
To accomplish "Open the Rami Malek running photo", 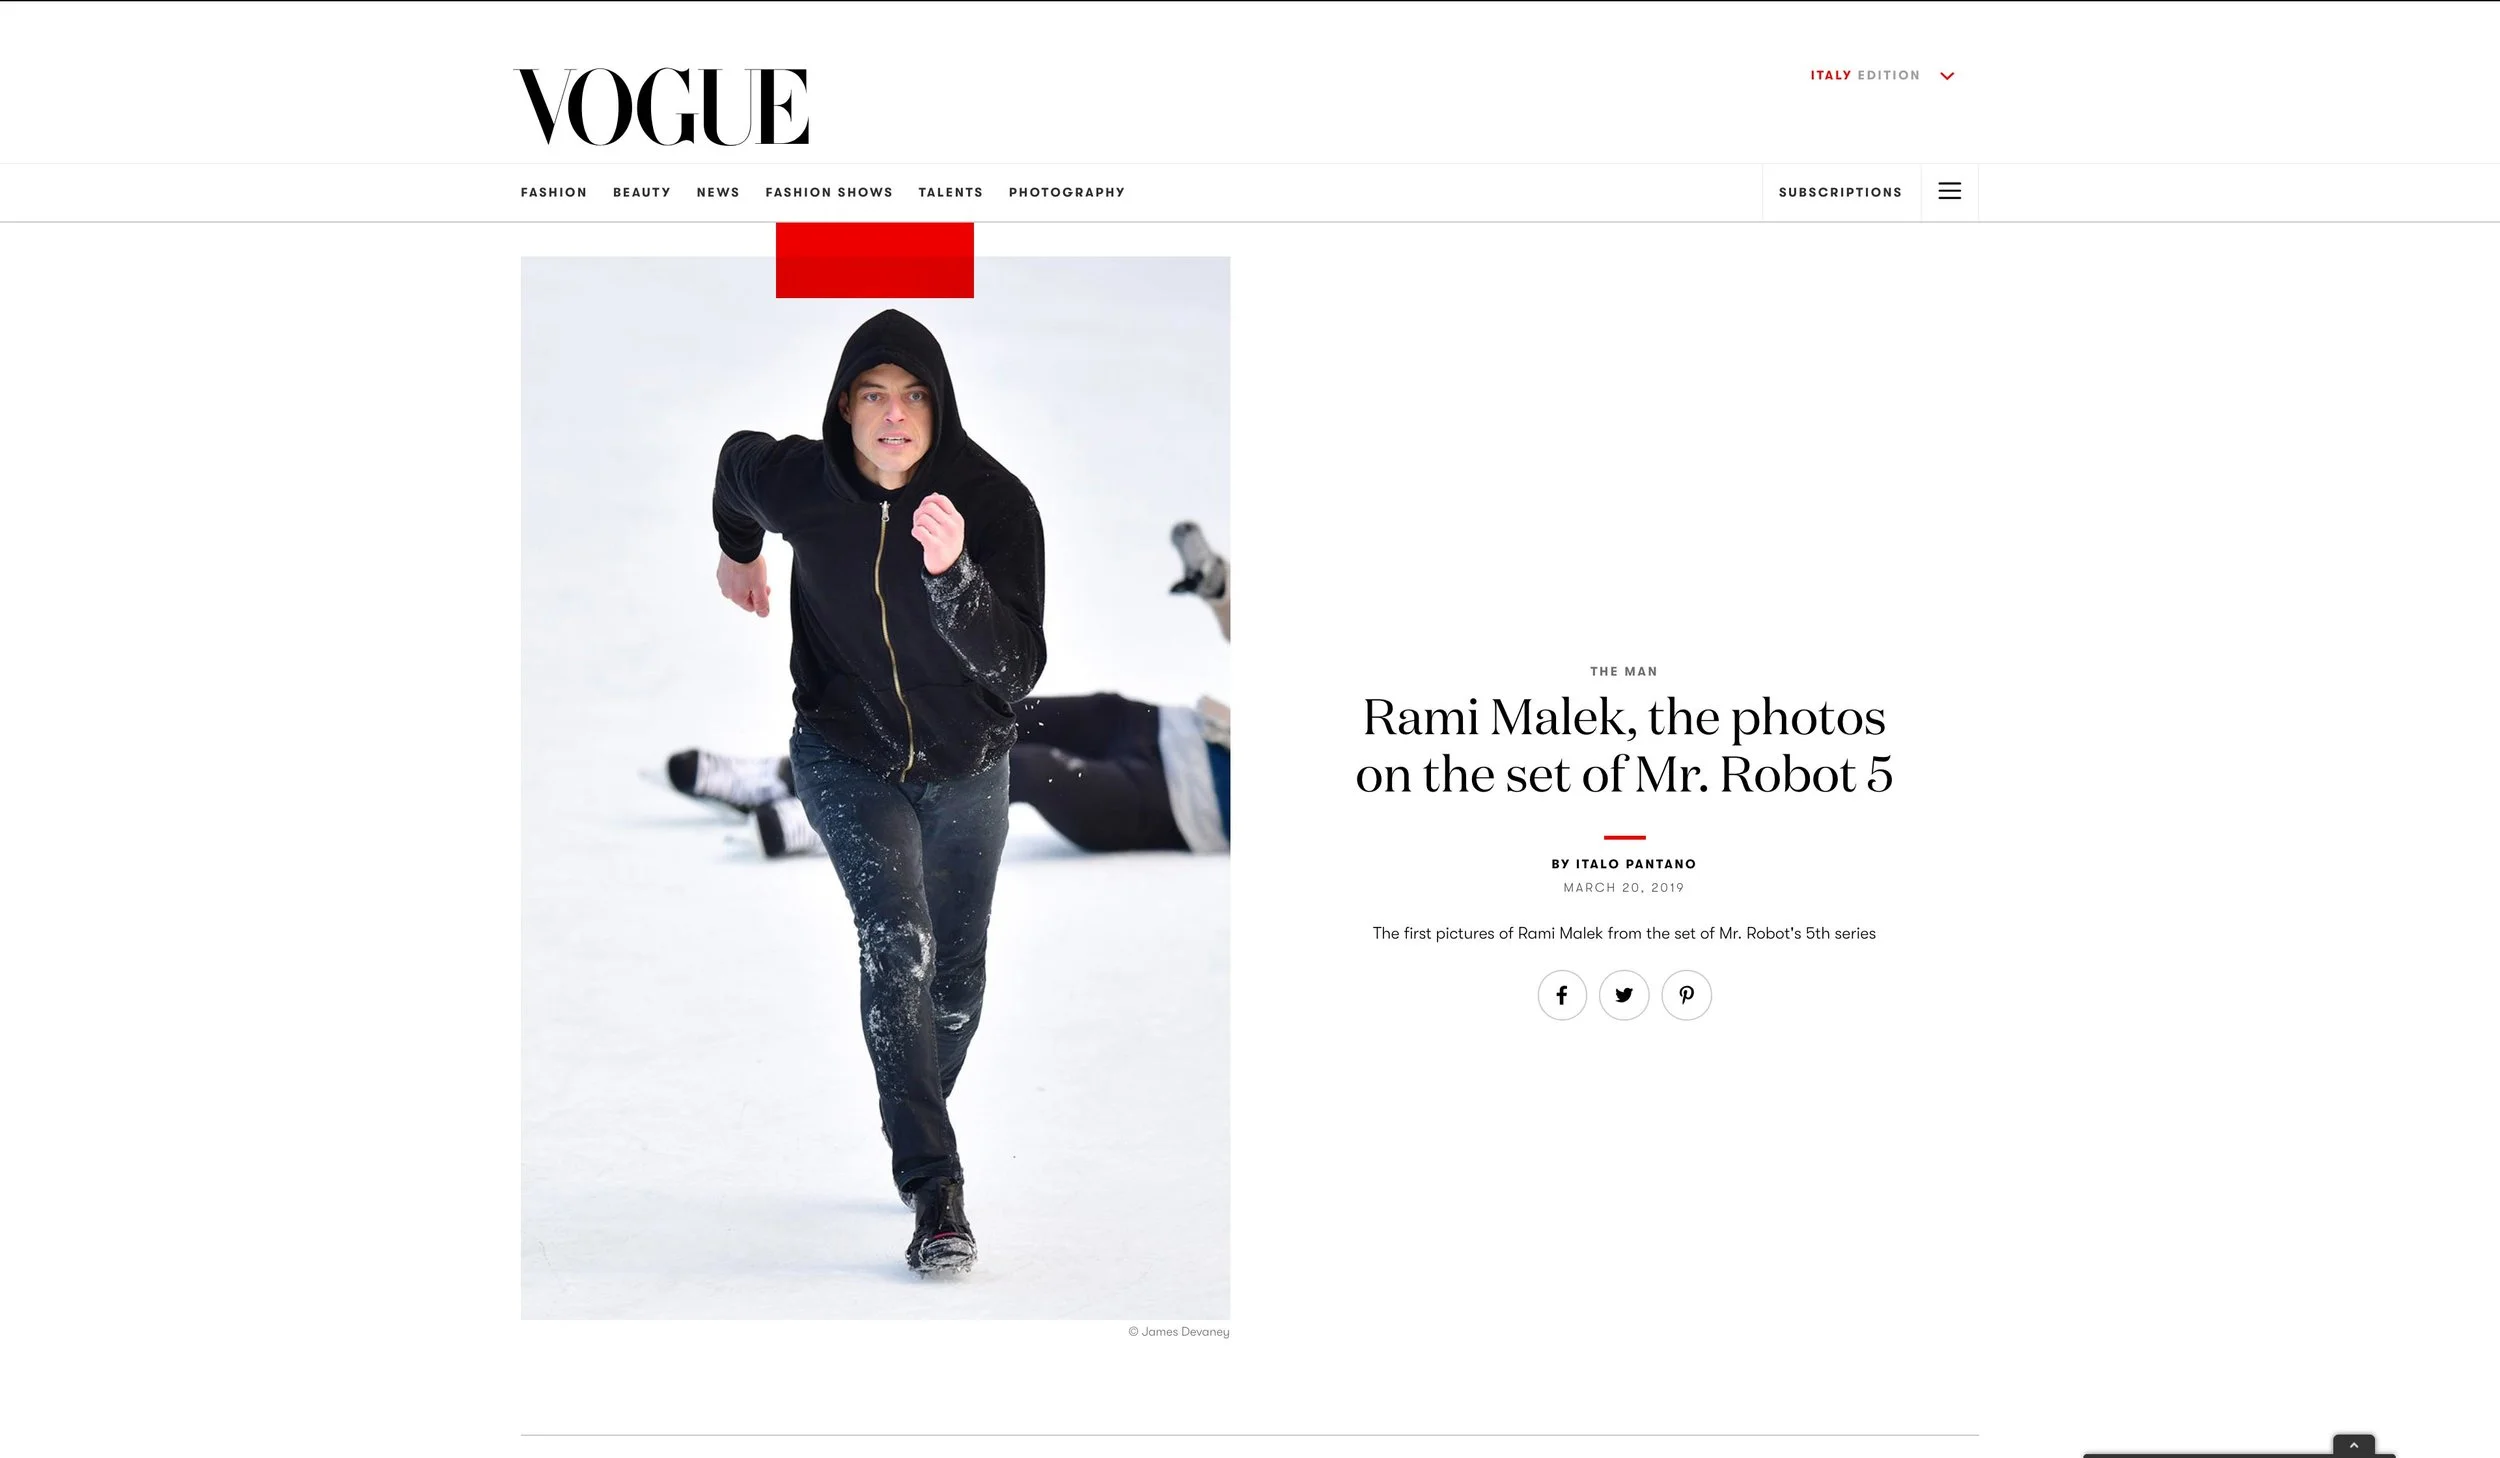I will coord(875,788).
